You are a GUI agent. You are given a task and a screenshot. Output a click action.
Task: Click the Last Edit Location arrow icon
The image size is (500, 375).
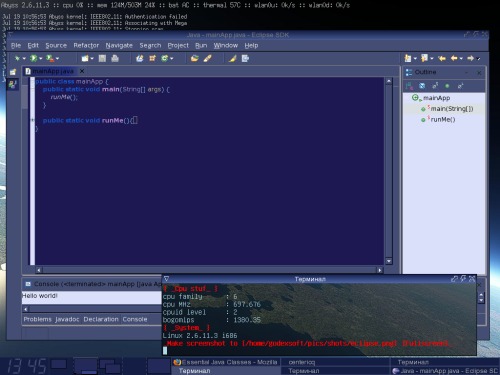point(442,59)
